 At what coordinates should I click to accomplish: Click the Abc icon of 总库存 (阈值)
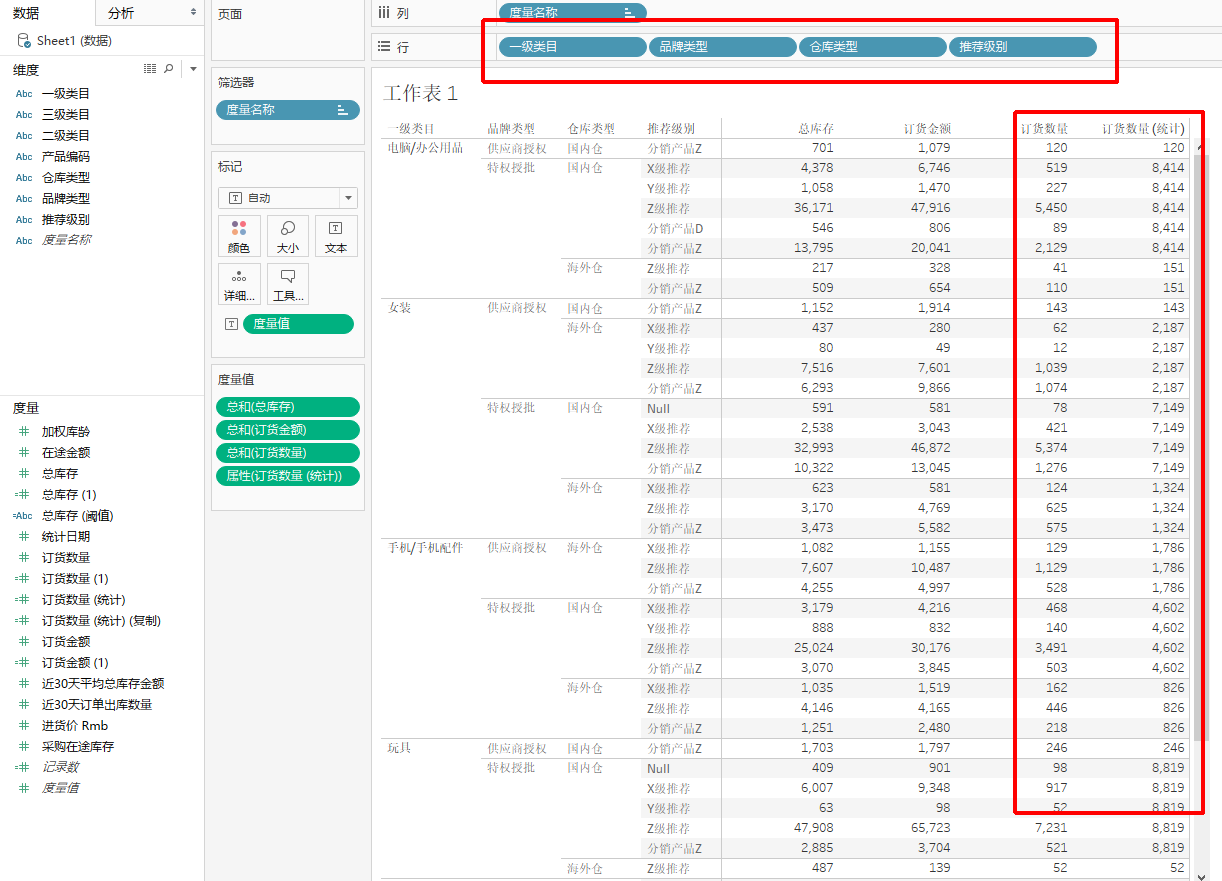point(23,516)
